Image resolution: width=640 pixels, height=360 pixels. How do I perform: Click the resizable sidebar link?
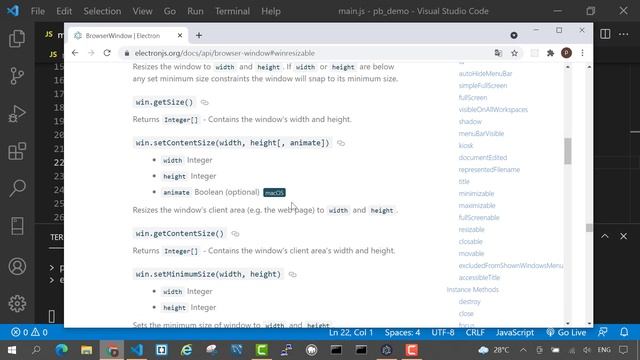pyautogui.click(x=471, y=230)
